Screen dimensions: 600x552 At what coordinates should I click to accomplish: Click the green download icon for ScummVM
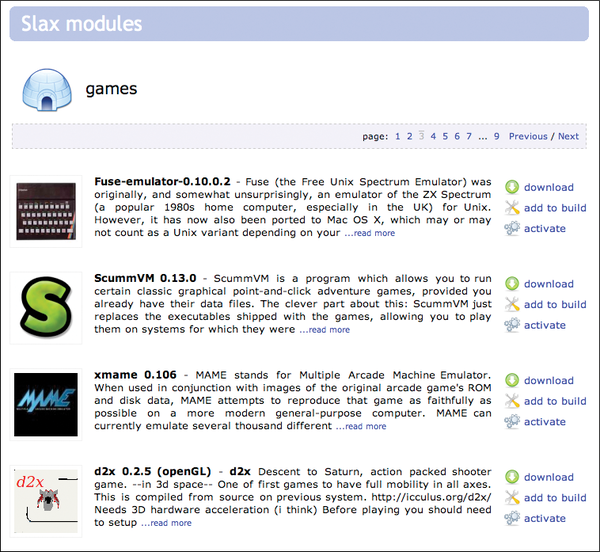pos(512,284)
